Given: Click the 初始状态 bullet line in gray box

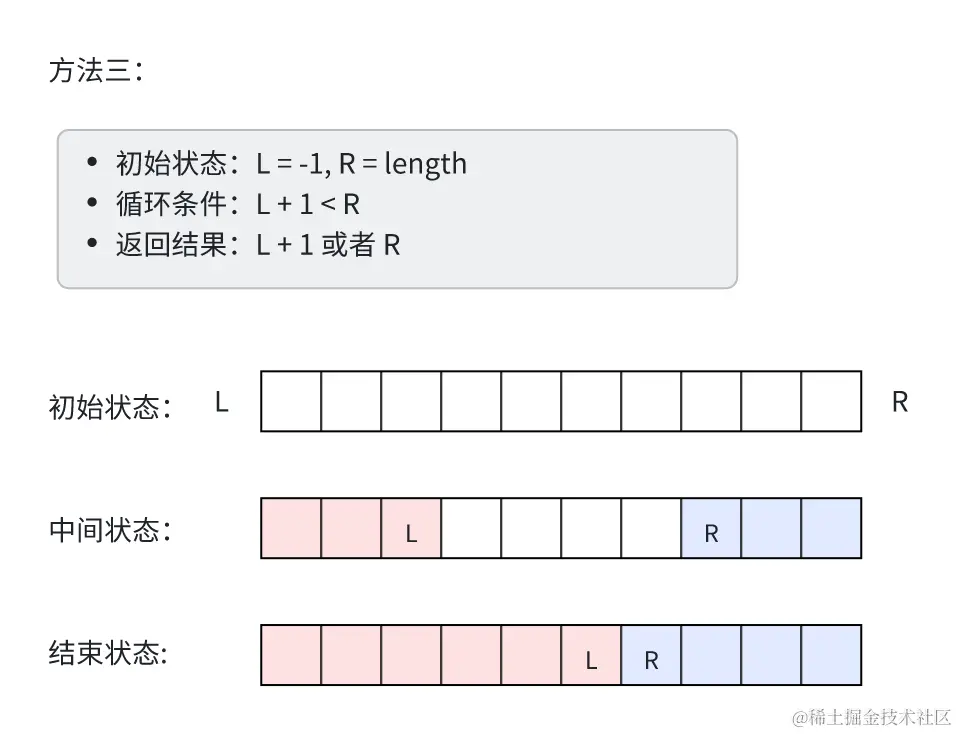Looking at the screenshot, I should pos(290,163).
